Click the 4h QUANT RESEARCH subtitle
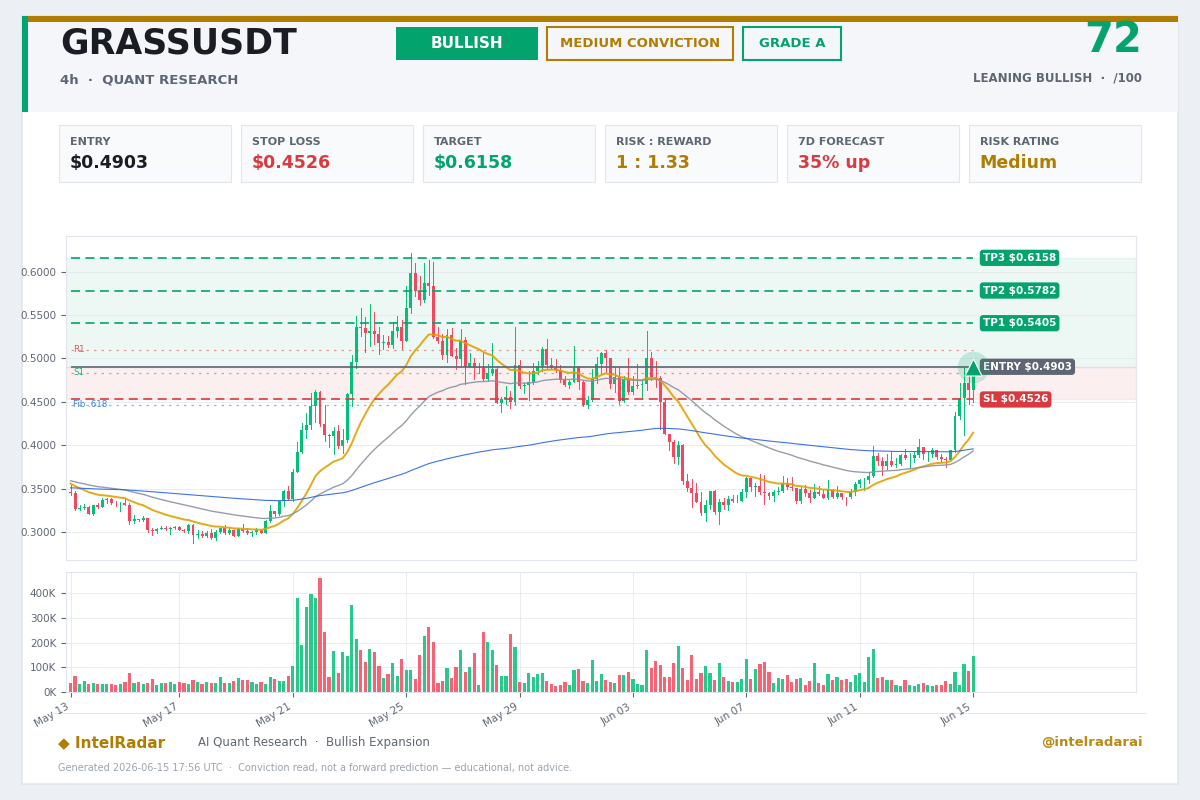 (x=149, y=80)
